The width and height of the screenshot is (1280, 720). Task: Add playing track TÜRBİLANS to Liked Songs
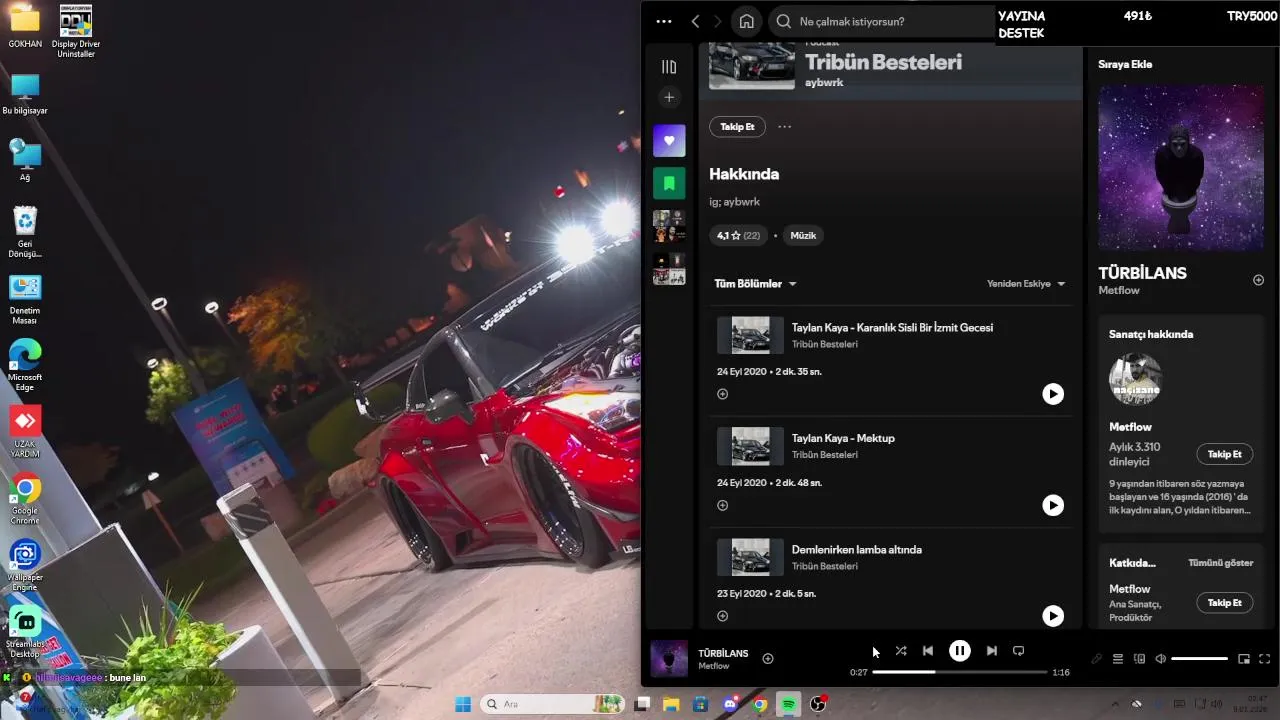point(768,658)
